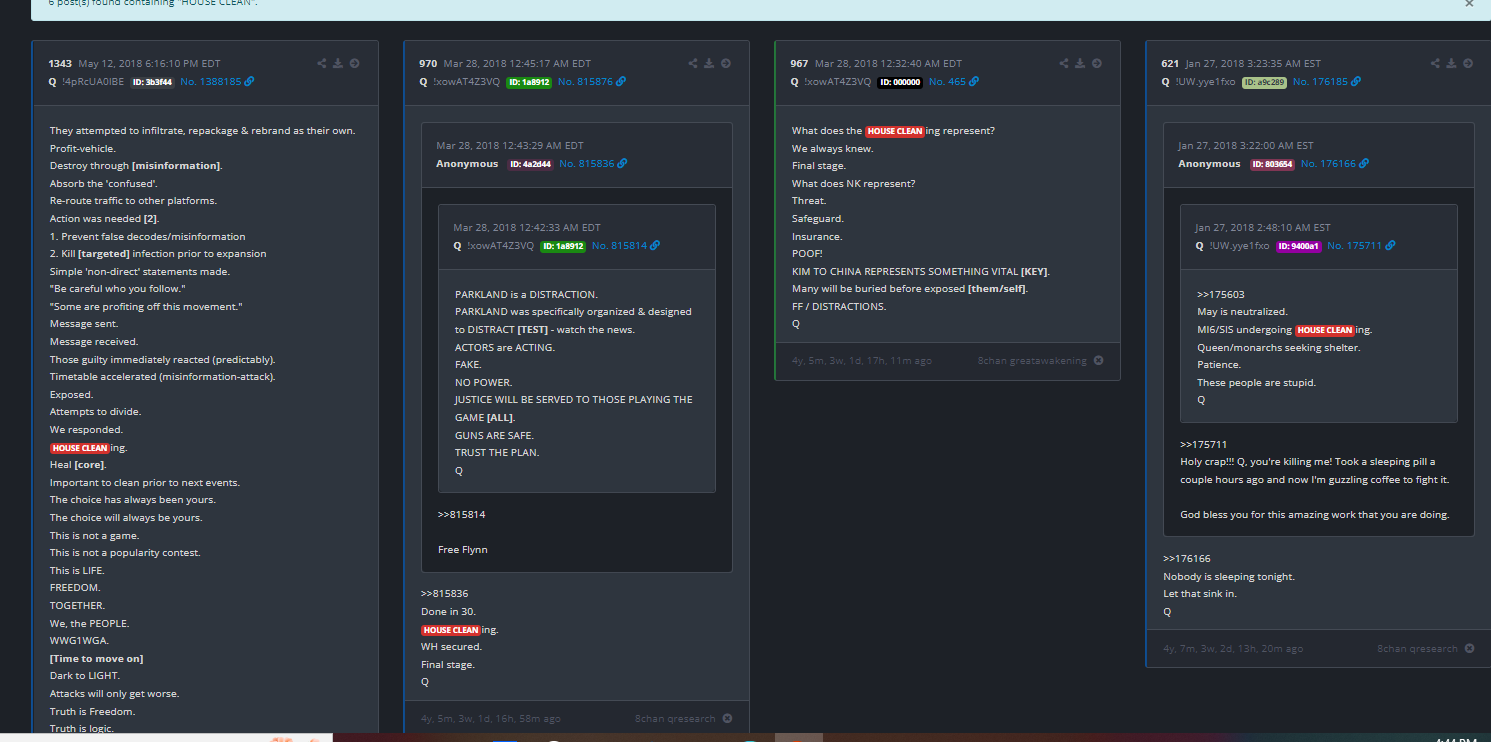The width and height of the screenshot is (1491, 742).
Task: Click the x-circle icon in post 621 footer
Action: tap(1469, 648)
